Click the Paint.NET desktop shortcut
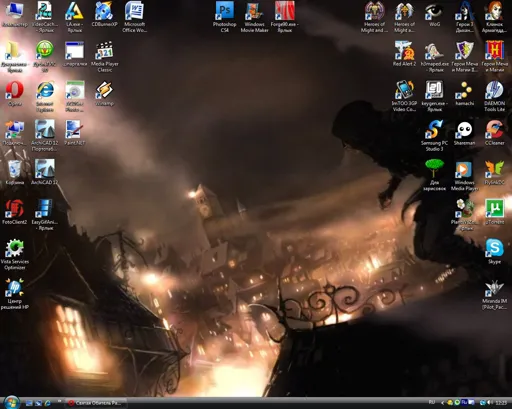The width and height of the screenshot is (512, 409). point(74,133)
